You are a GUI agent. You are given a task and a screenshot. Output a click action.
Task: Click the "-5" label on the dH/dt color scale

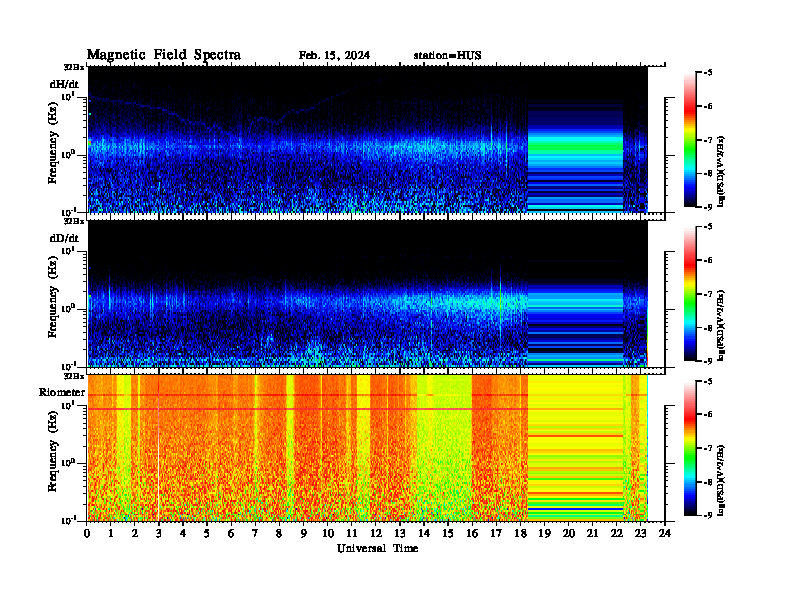(708, 73)
